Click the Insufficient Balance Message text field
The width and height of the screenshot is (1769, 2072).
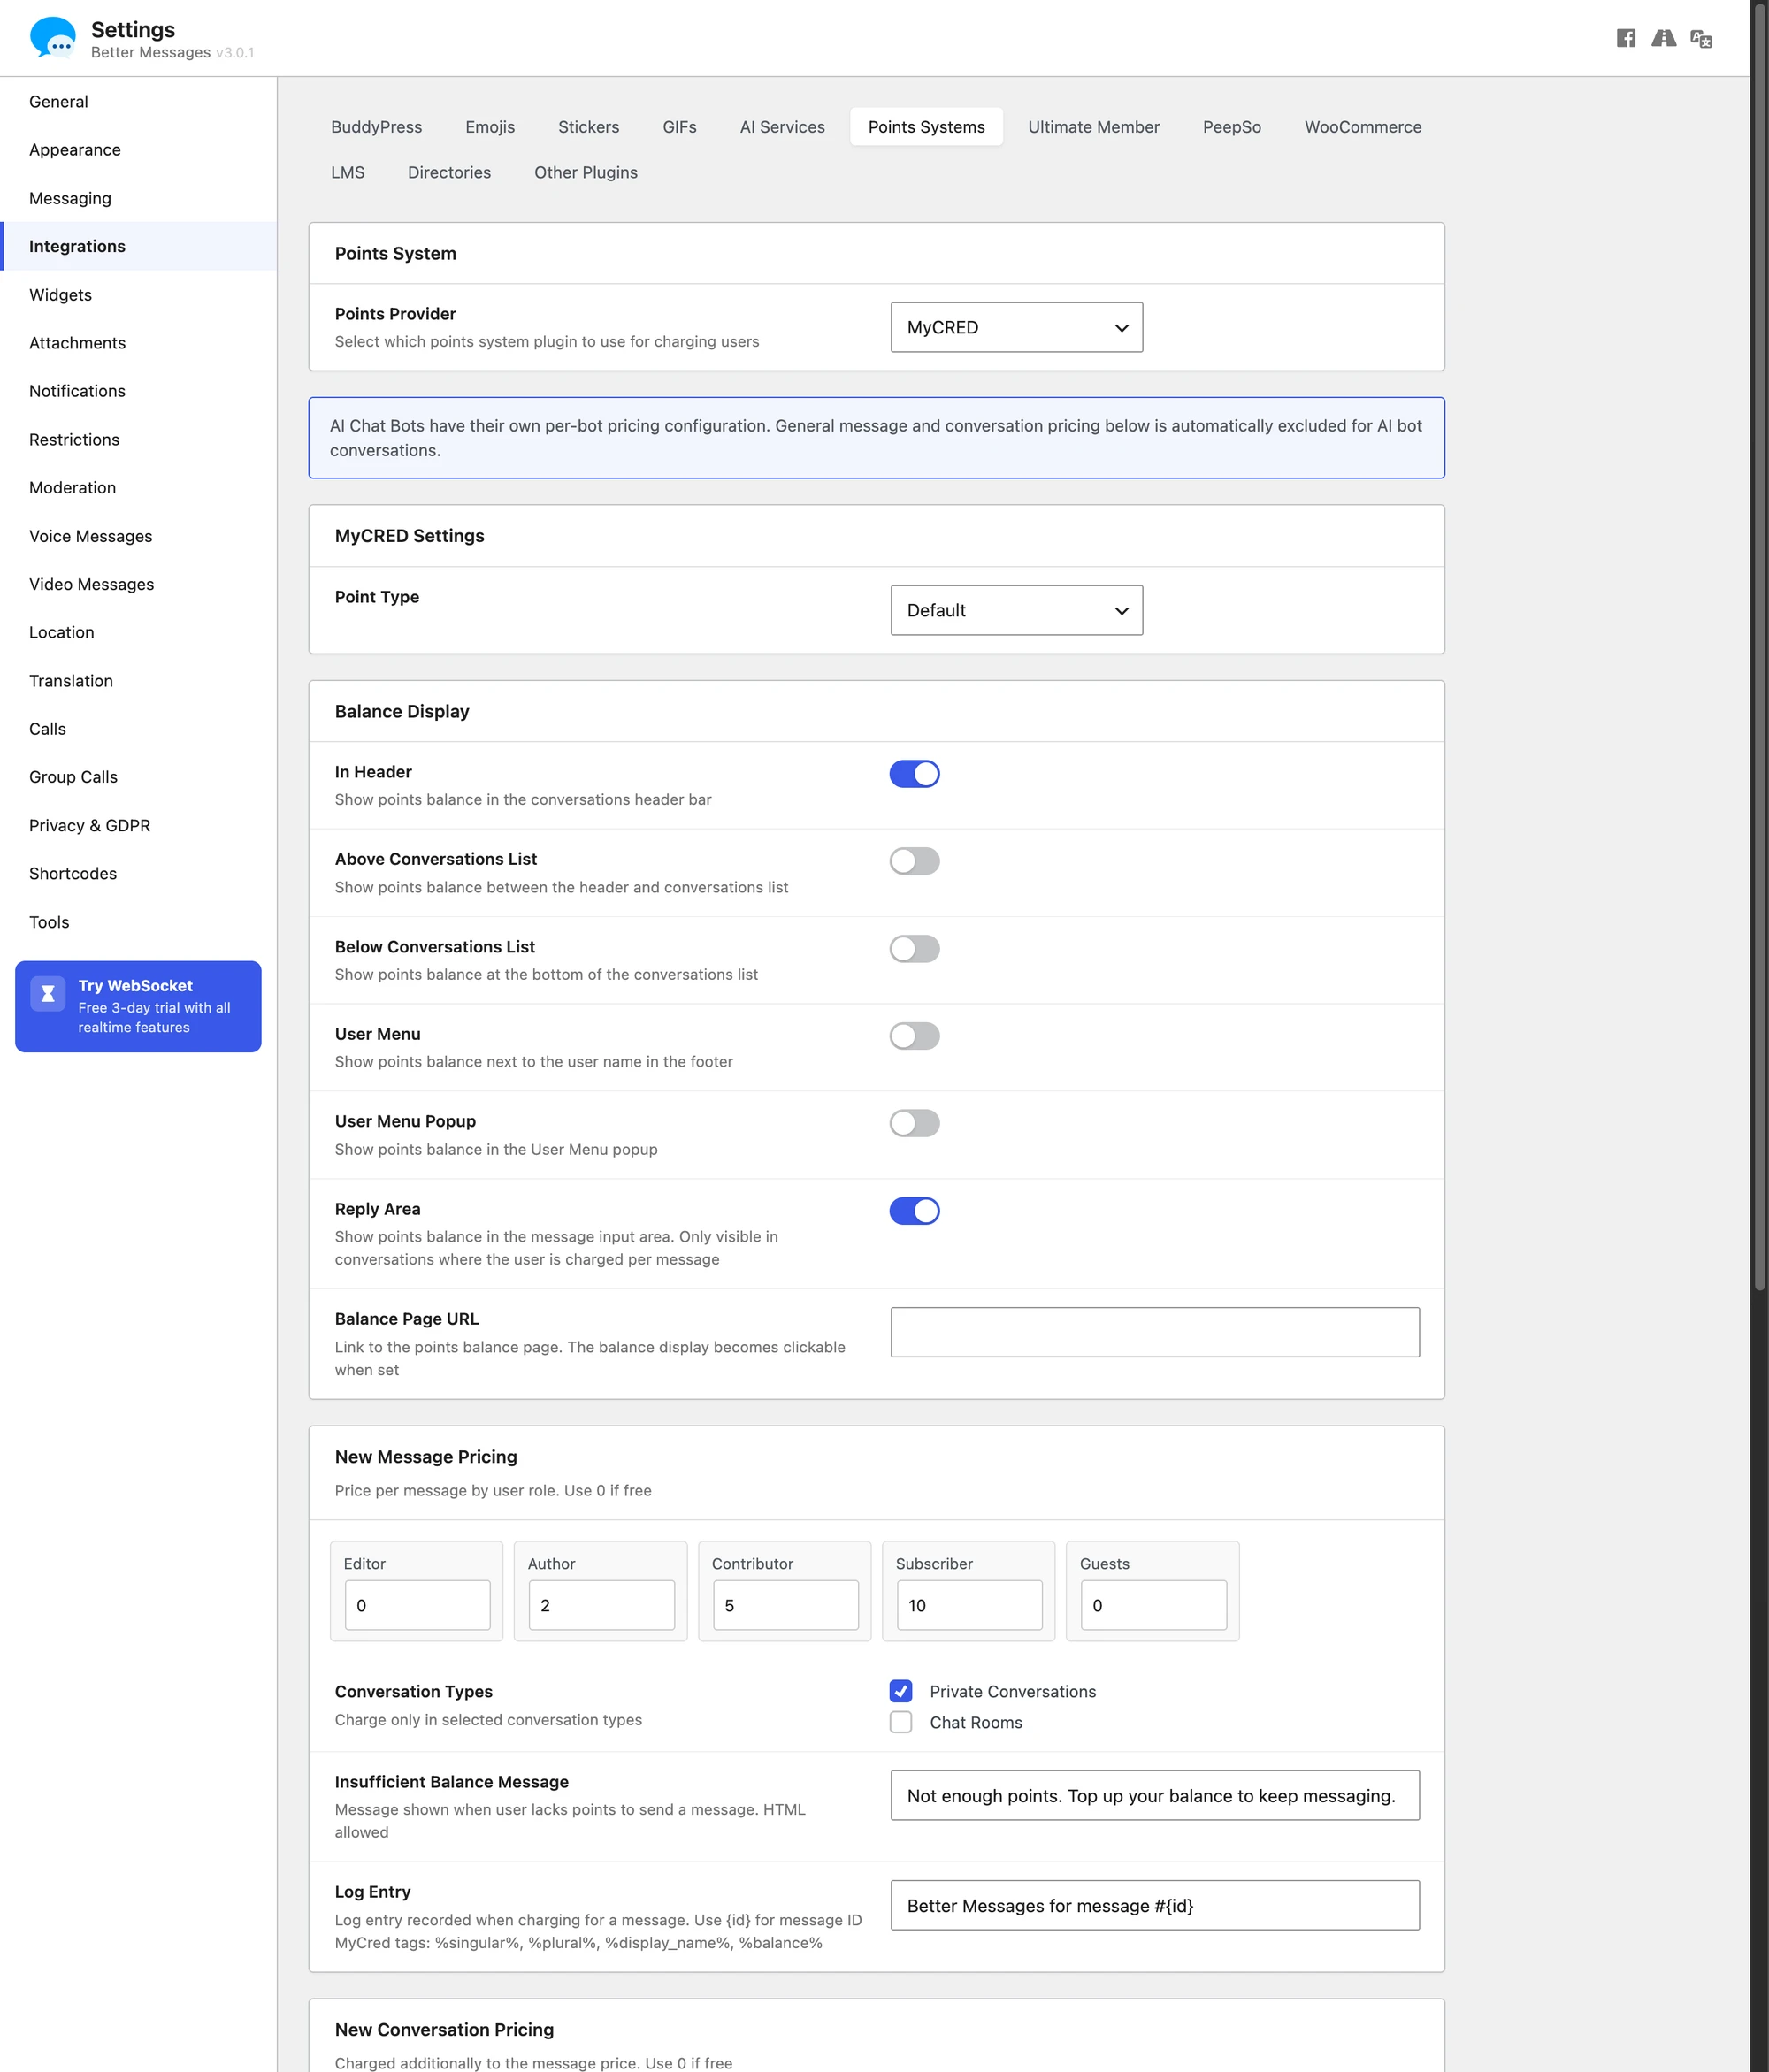[x=1155, y=1796]
